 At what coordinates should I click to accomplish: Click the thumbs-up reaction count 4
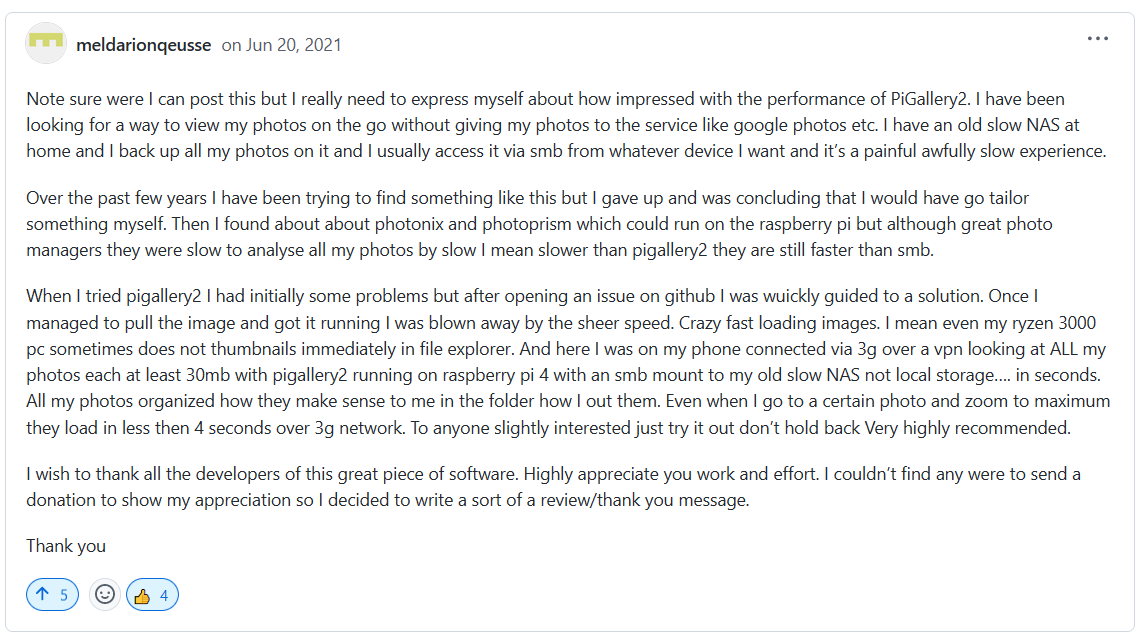click(164, 596)
